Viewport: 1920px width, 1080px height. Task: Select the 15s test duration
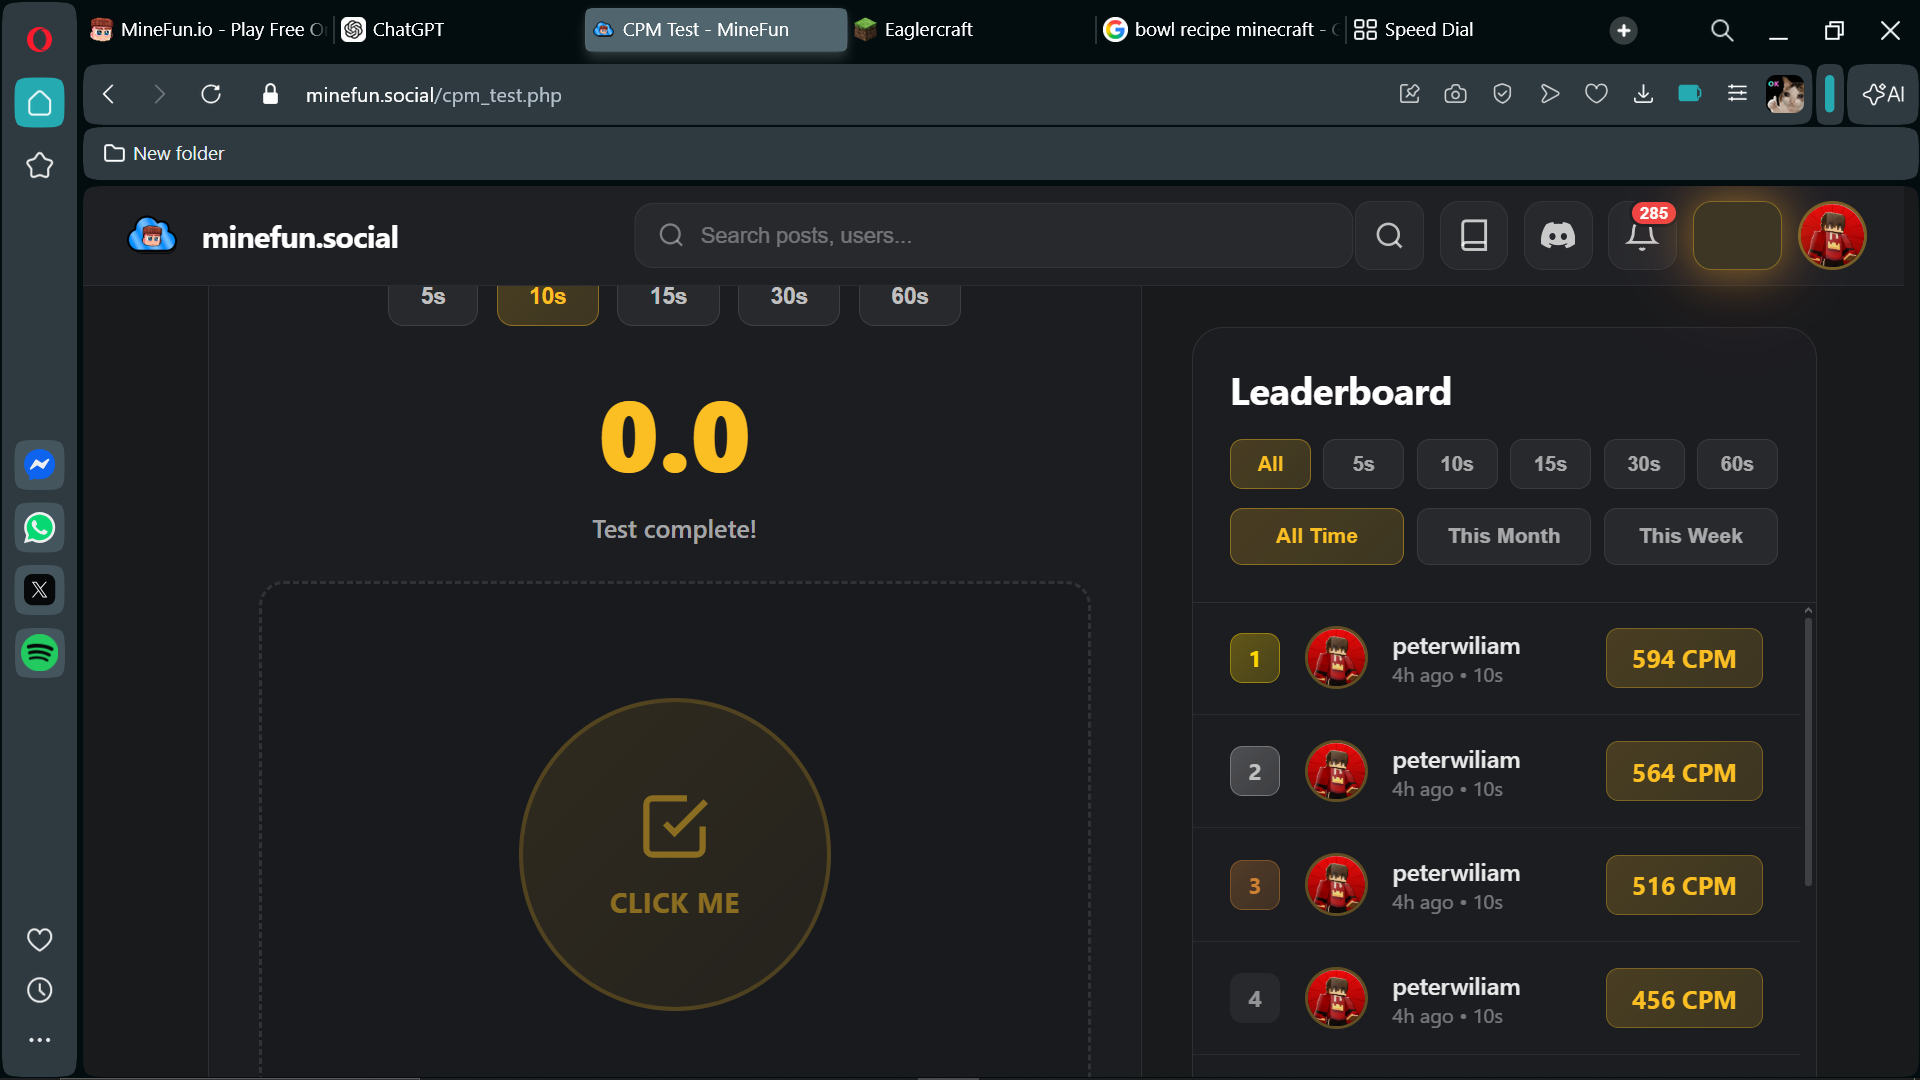tap(668, 297)
